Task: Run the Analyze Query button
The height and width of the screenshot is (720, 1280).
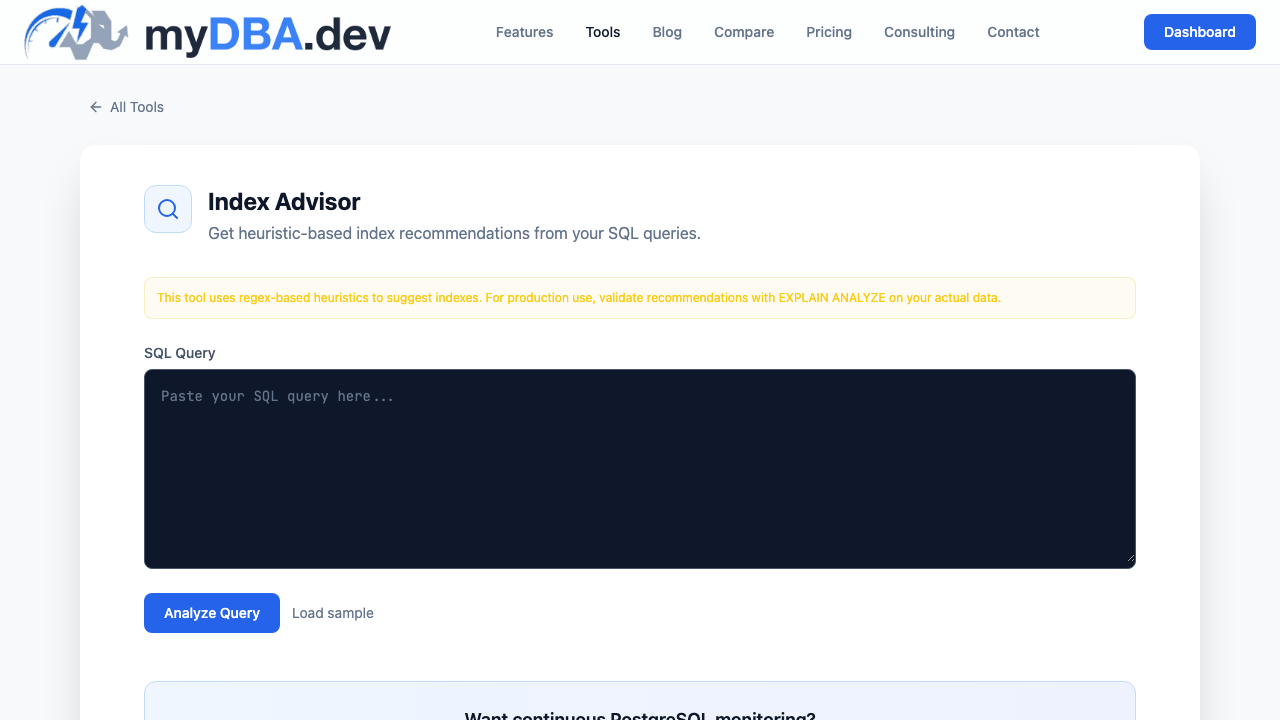Action: [x=212, y=613]
